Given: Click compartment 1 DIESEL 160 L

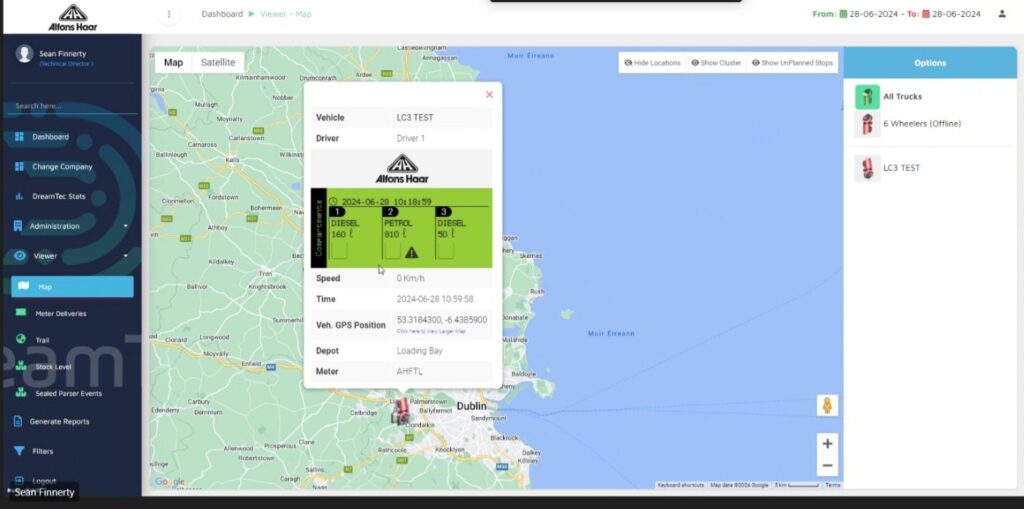Looking at the screenshot, I should click(355, 235).
